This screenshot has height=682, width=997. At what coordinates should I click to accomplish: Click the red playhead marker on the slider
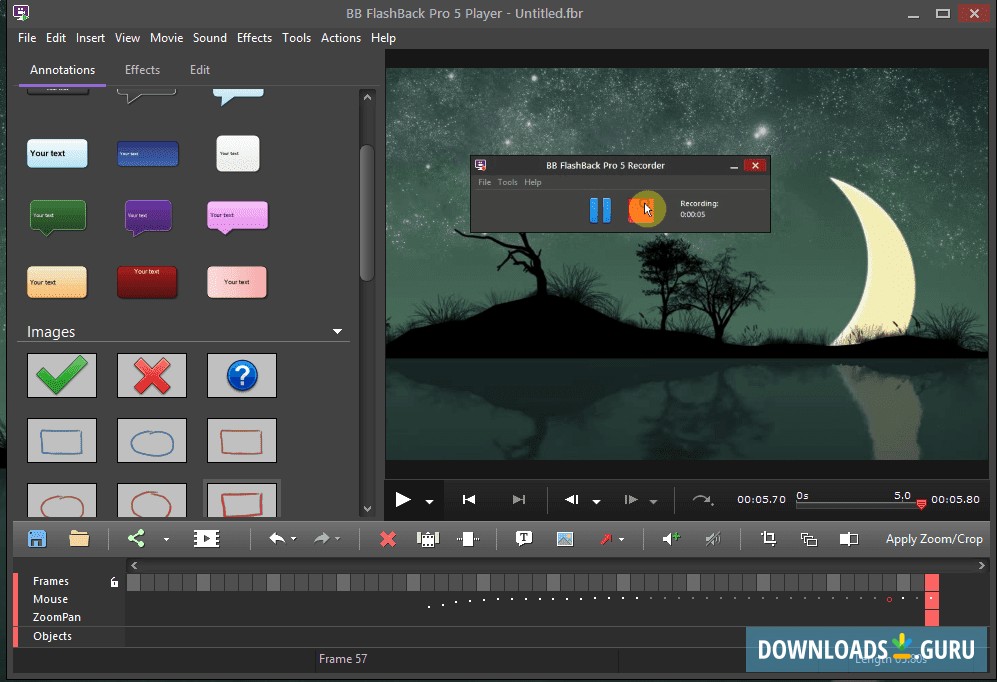click(921, 505)
